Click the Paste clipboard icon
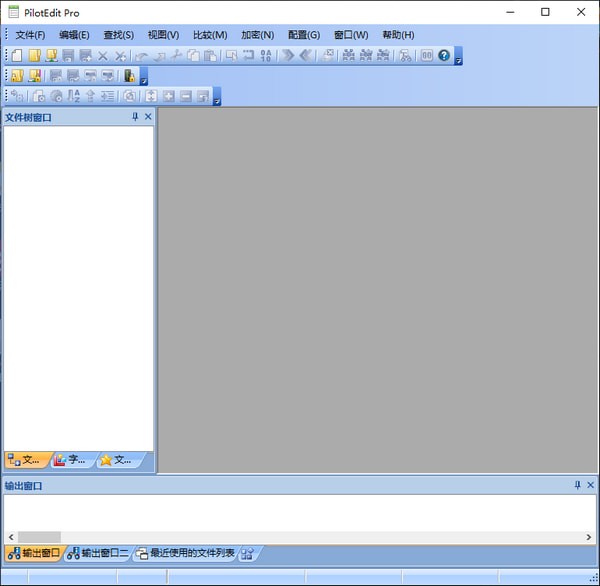Screen dimensions: 600x586 coord(210,56)
